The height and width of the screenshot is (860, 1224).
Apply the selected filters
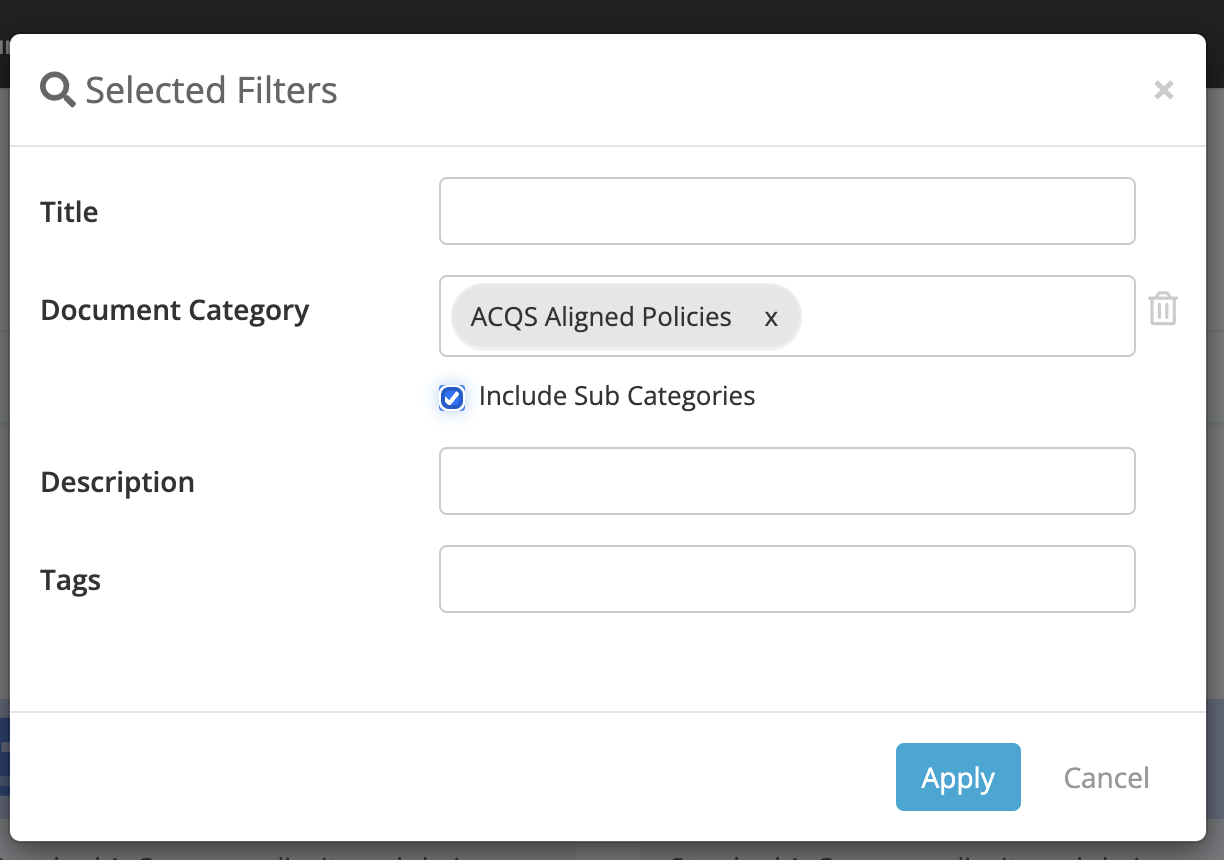pos(958,777)
